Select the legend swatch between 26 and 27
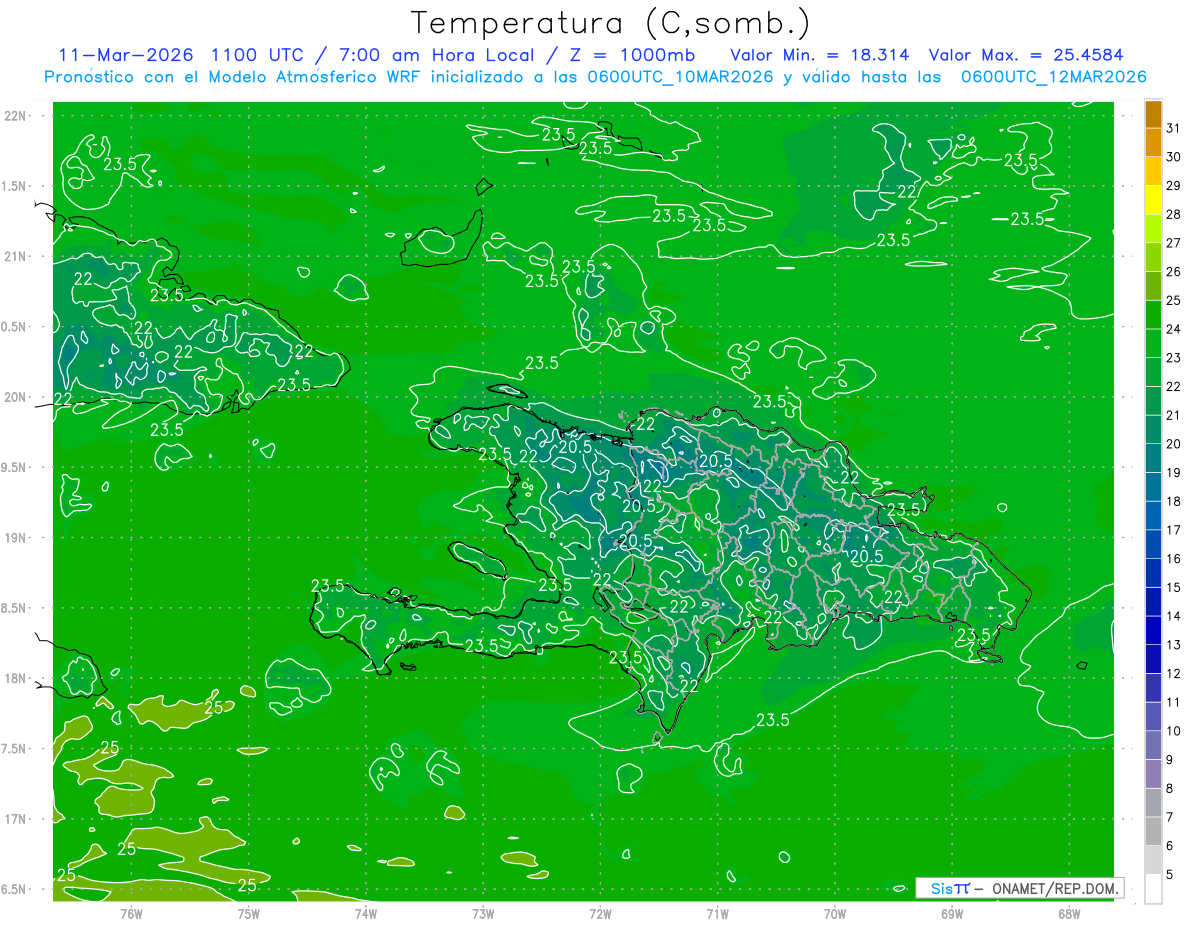The height and width of the screenshot is (927, 1200). click(1153, 258)
